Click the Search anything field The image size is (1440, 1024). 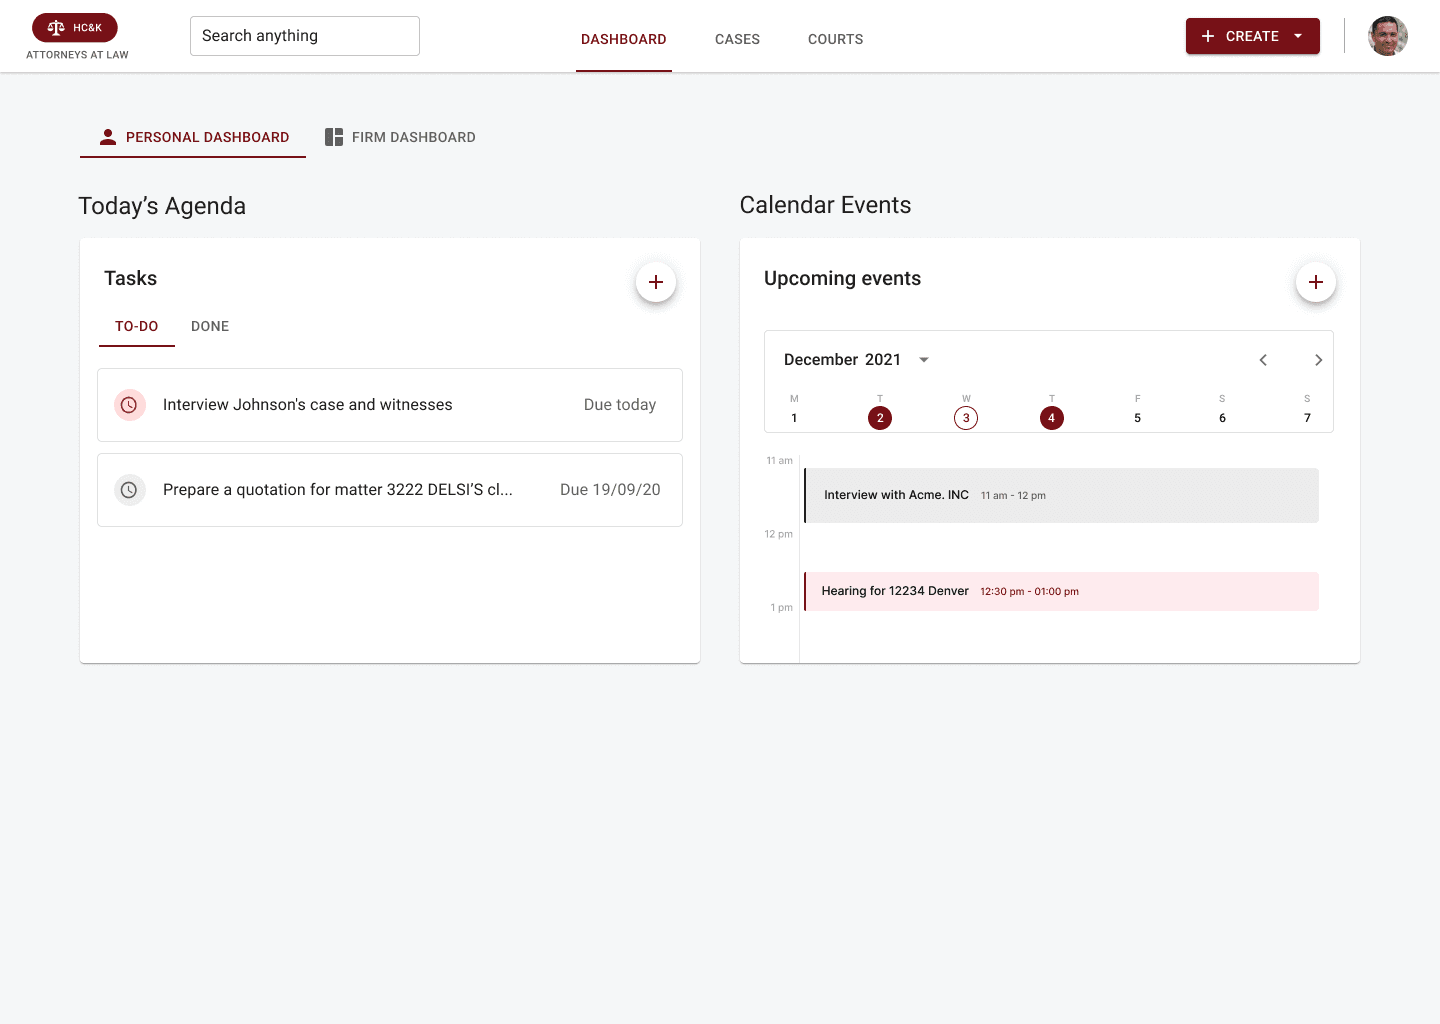click(x=304, y=36)
